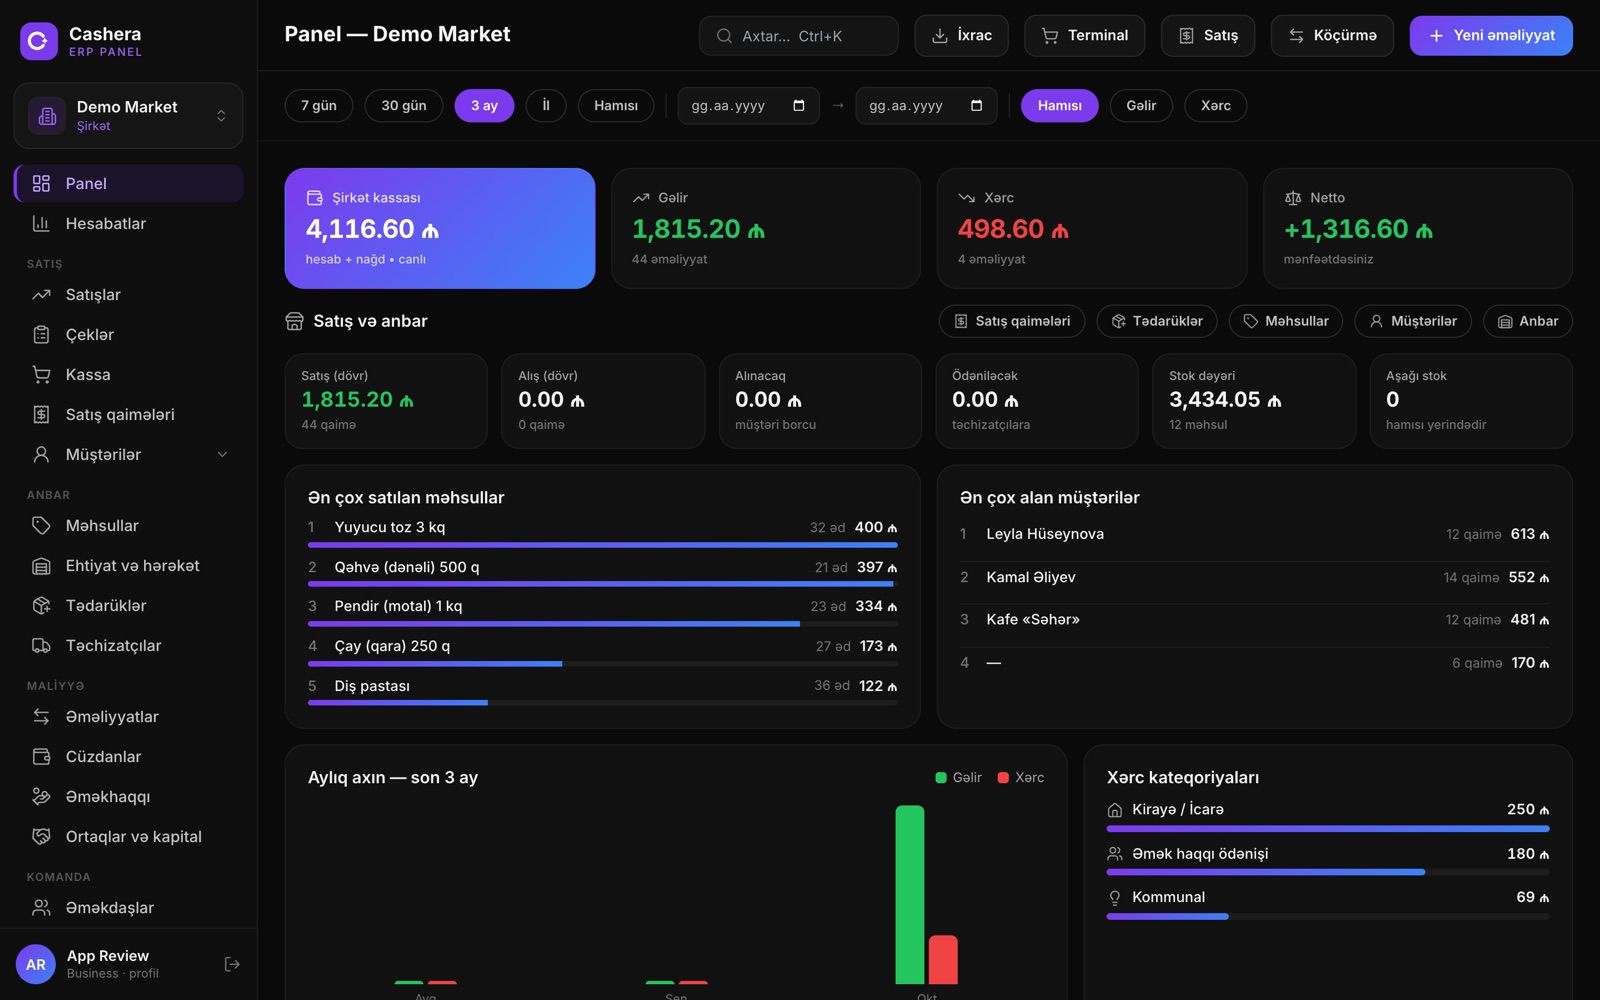The height and width of the screenshot is (1000, 1600).
Task: Select the İl period filter
Action: click(546, 105)
